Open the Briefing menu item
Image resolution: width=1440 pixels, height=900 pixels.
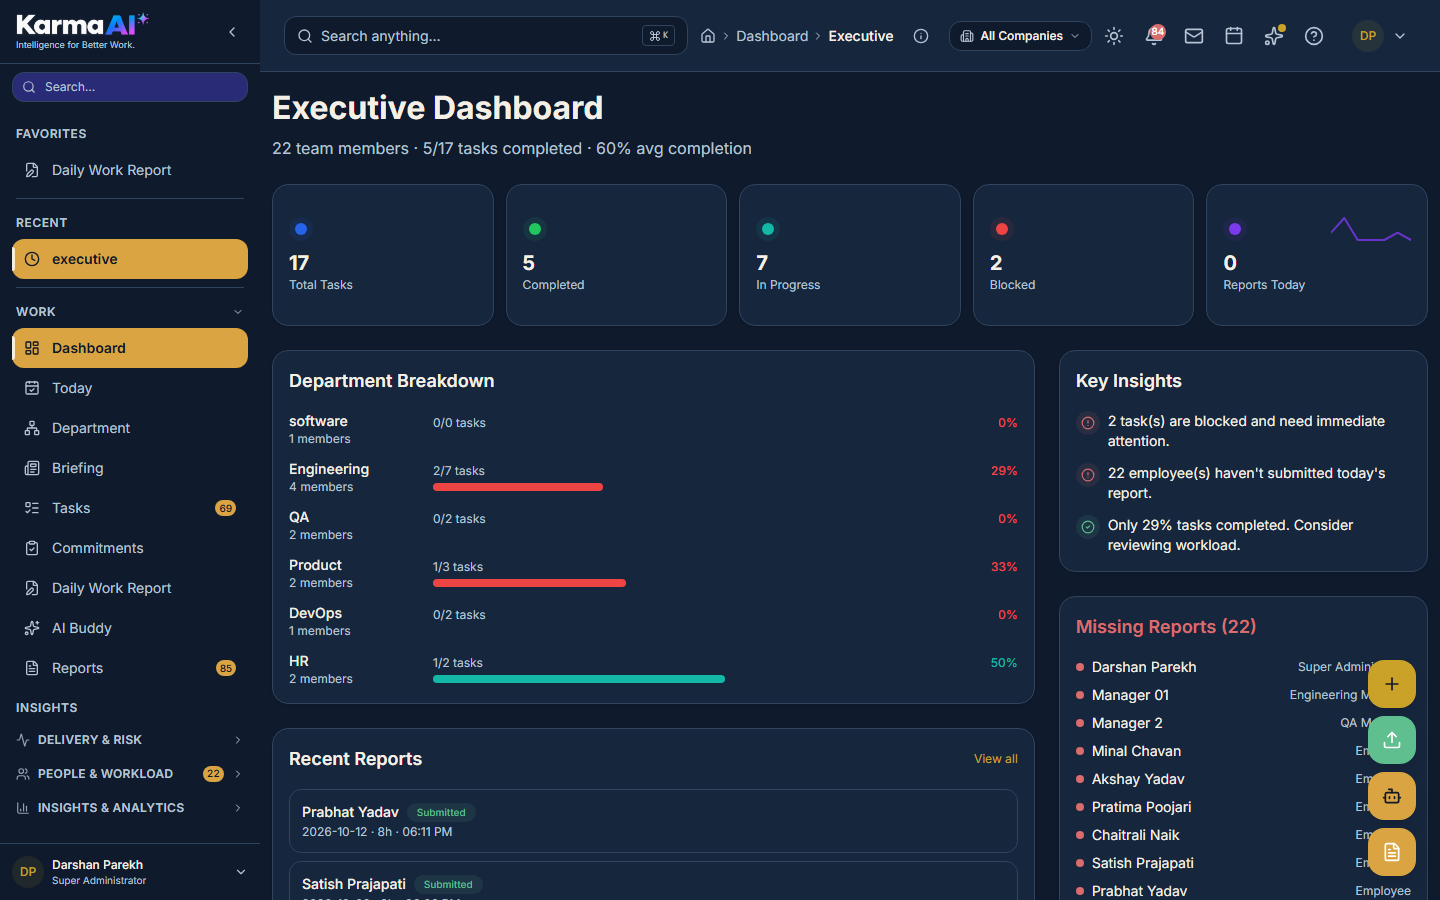[x=130, y=468]
